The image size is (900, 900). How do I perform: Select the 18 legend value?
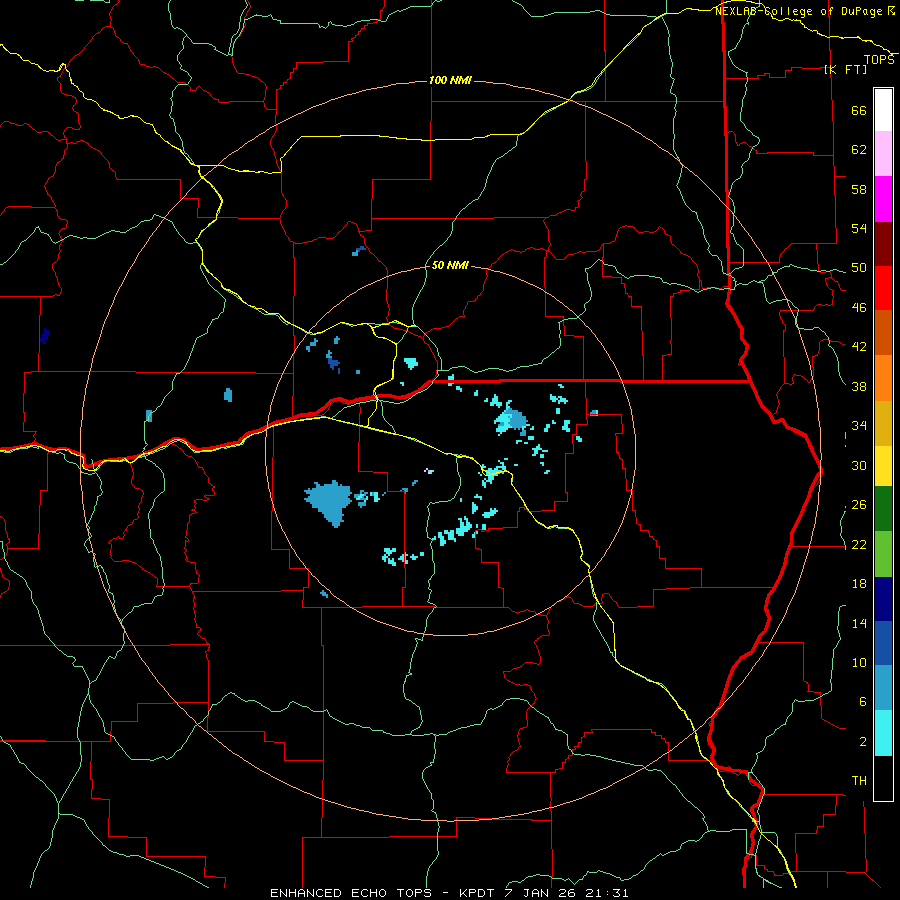(859, 584)
